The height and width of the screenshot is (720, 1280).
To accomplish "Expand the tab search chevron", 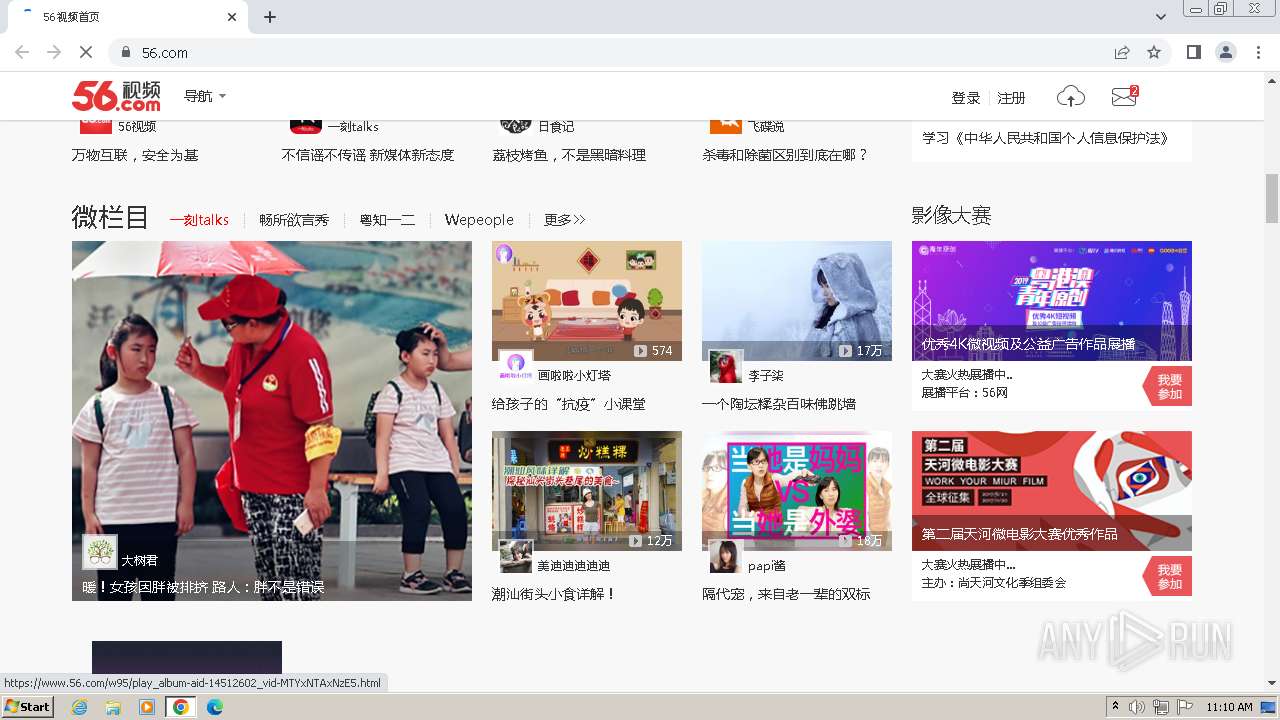I will (x=1161, y=17).
